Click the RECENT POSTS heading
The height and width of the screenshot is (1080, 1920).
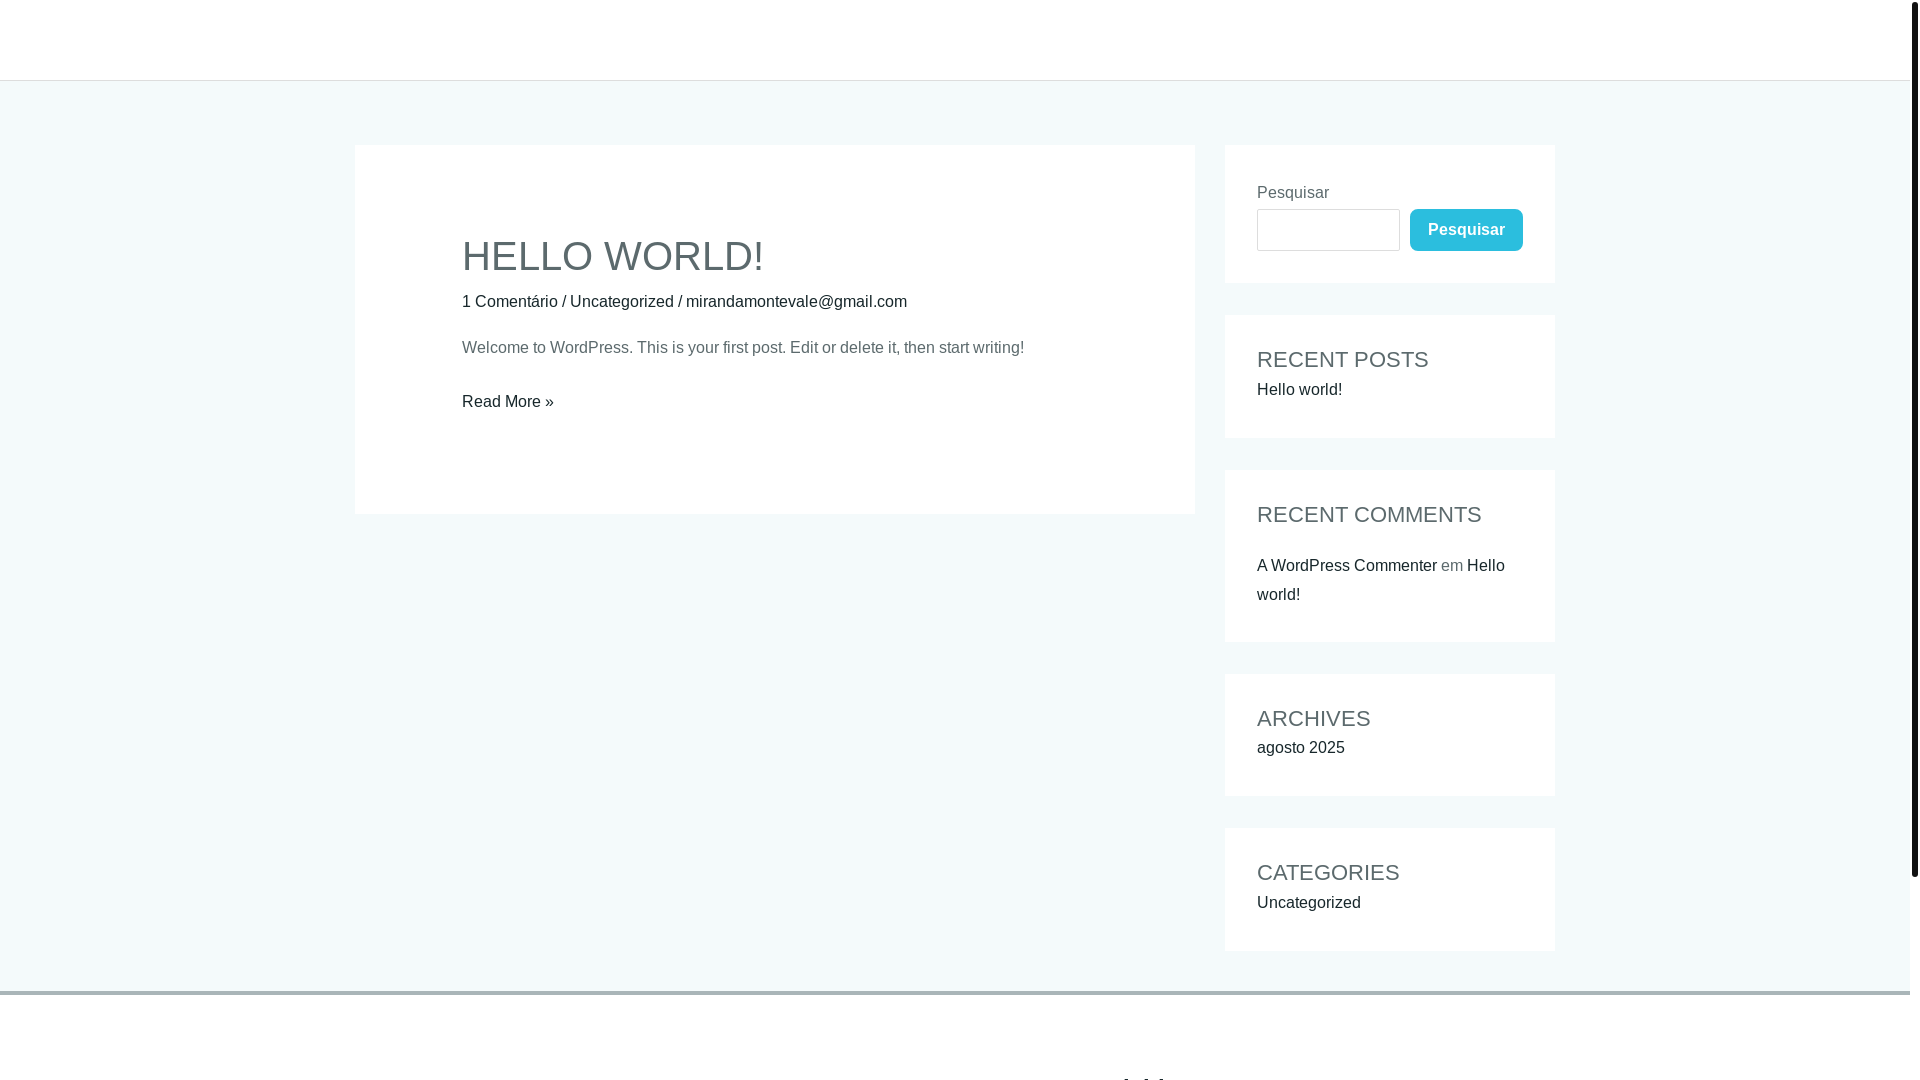click(x=1342, y=359)
